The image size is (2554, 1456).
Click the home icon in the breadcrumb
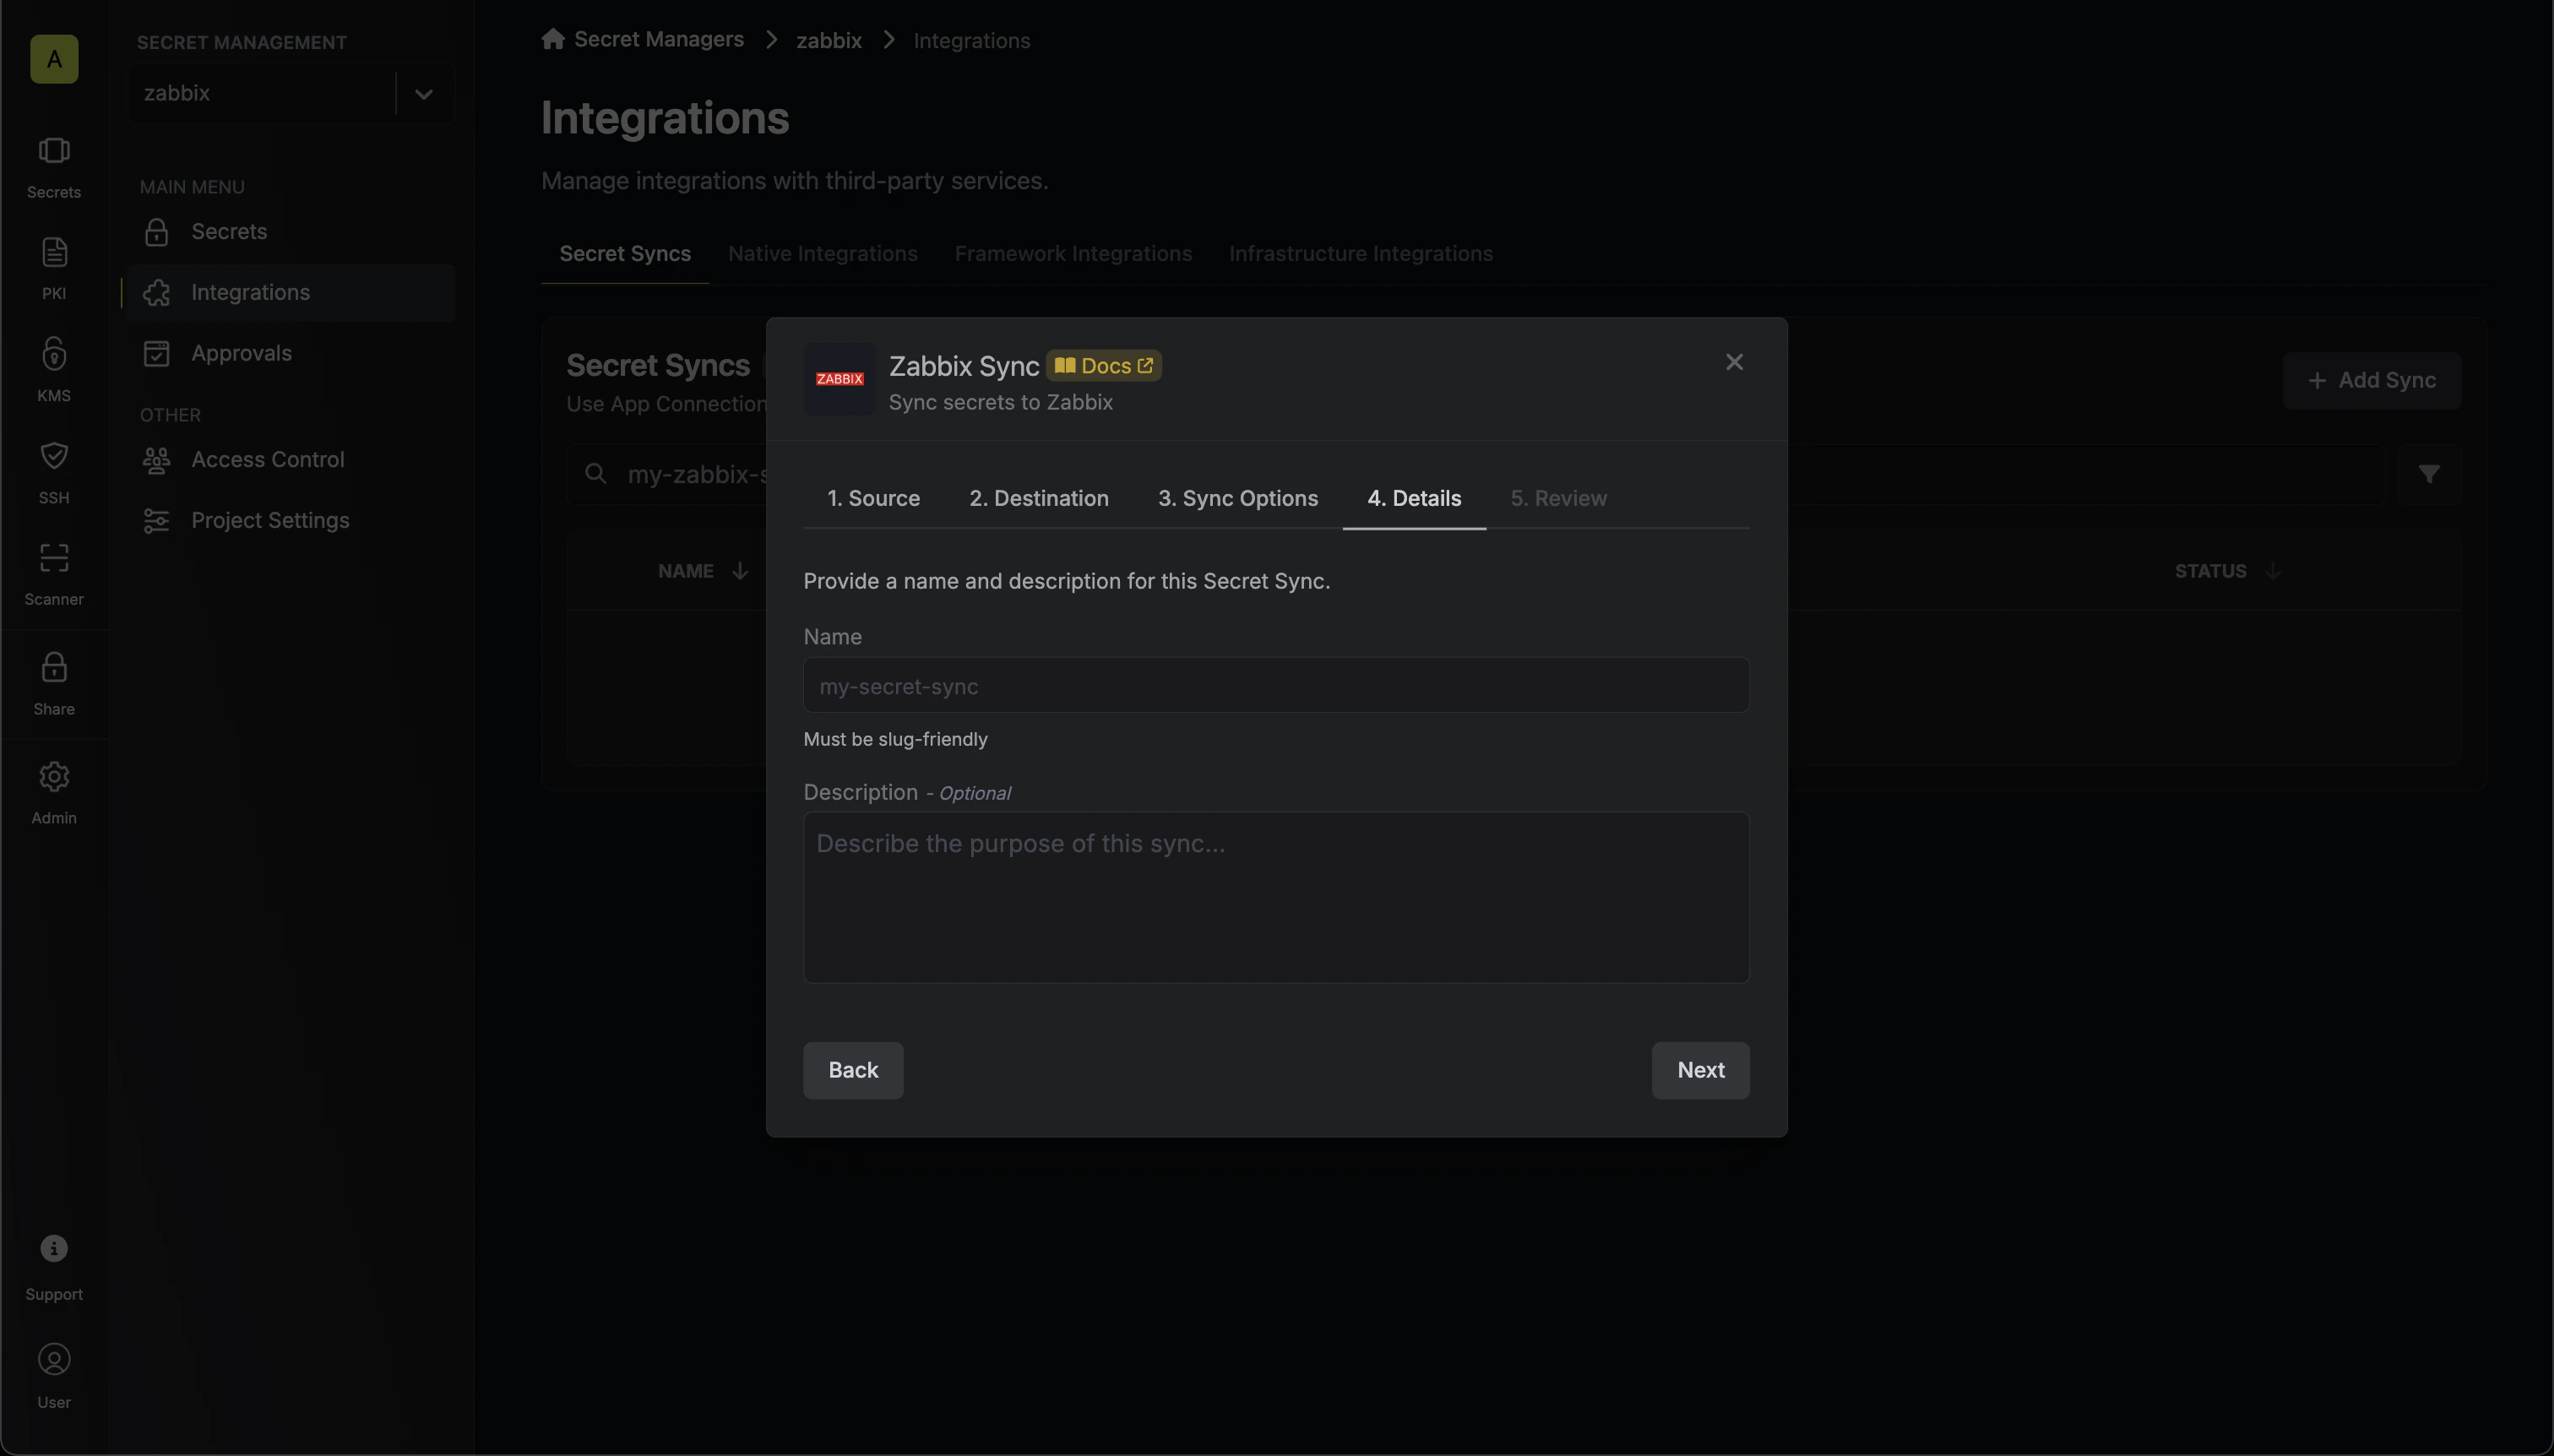point(553,39)
